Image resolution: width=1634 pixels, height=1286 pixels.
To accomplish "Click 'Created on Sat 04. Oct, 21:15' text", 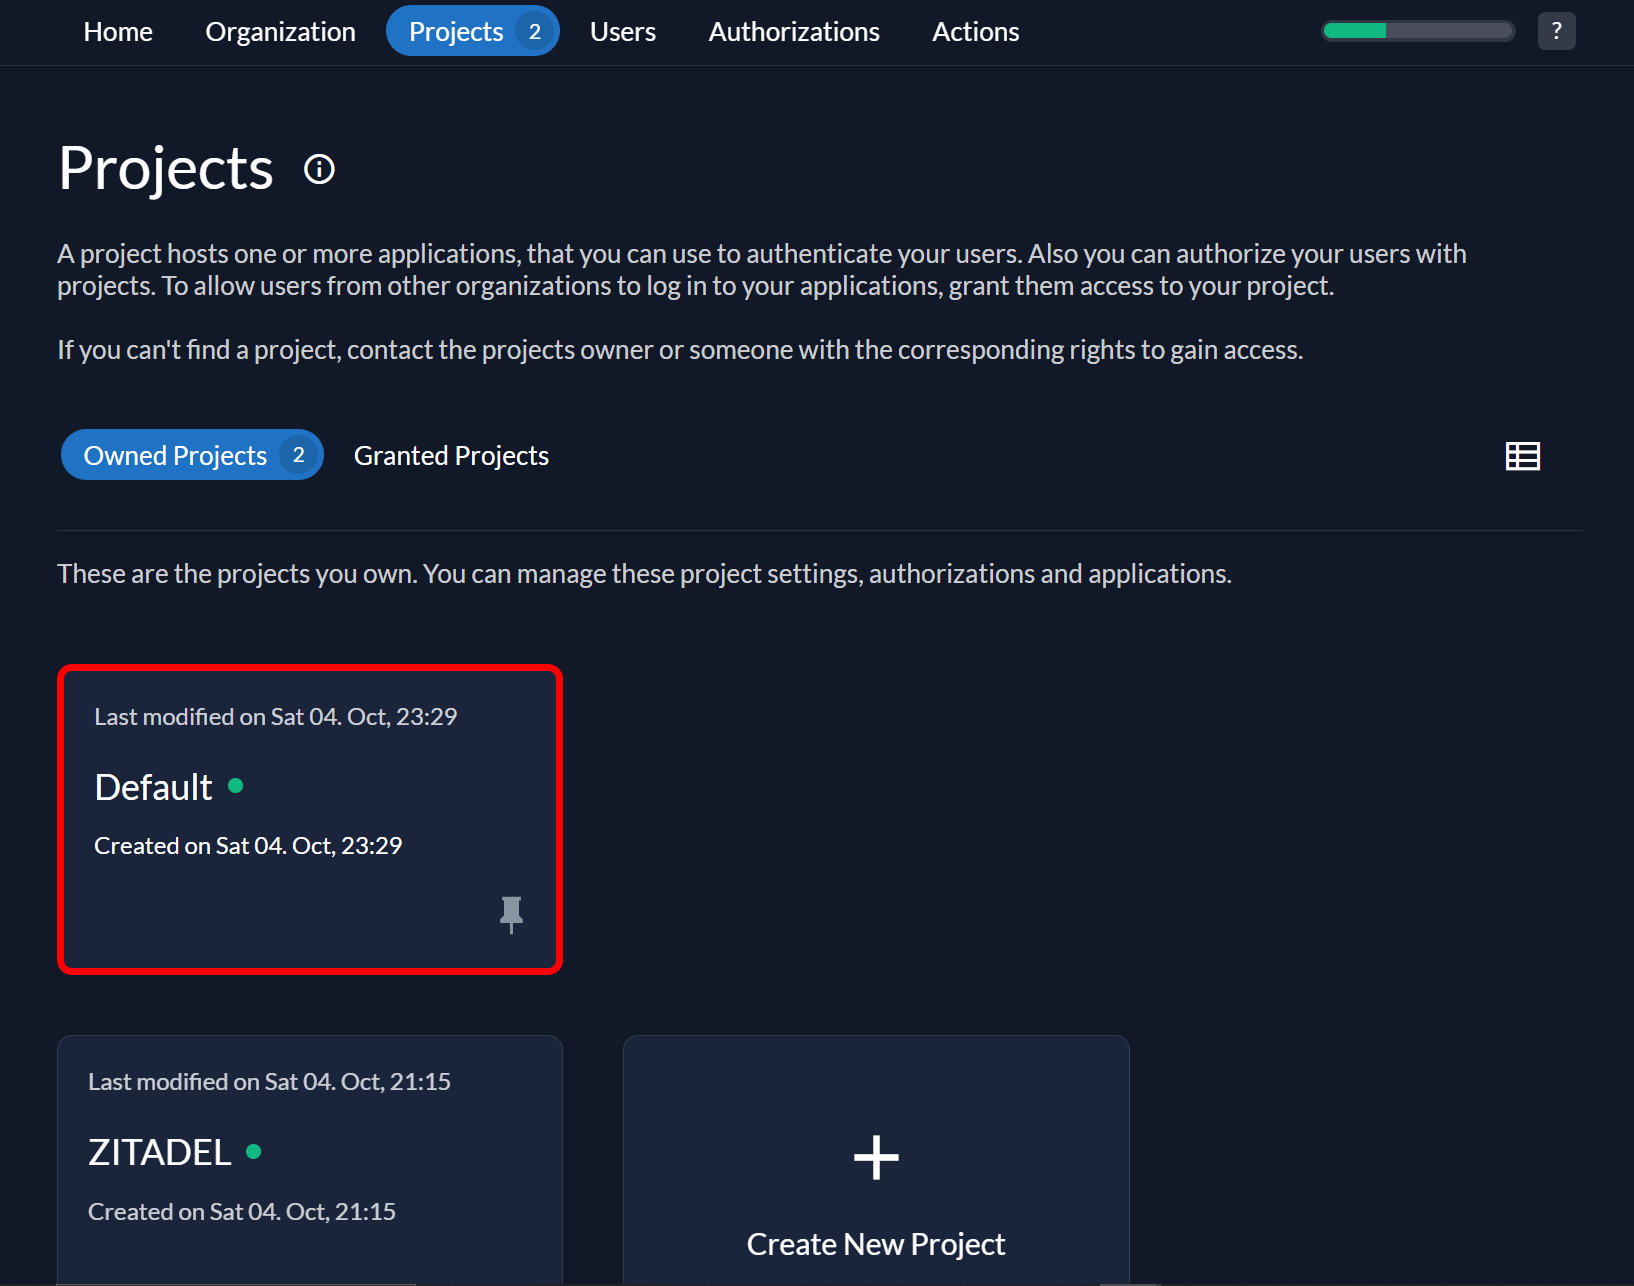I will [x=242, y=1212].
